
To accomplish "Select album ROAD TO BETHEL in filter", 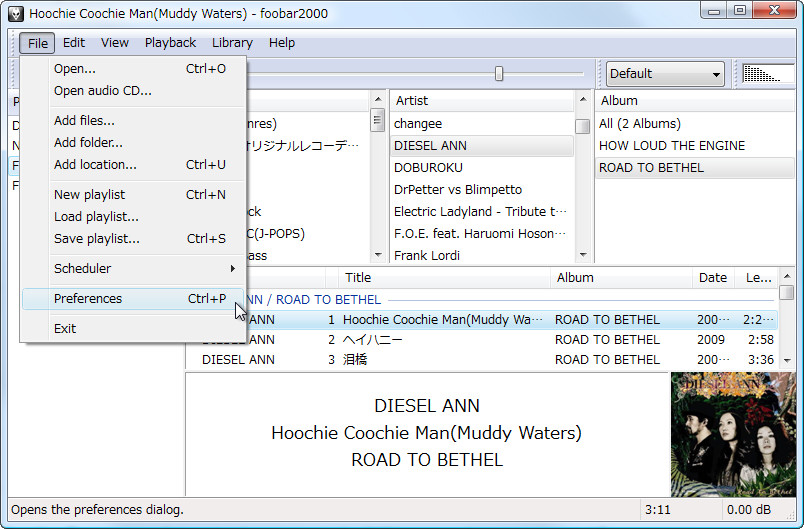I will click(x=695, y=168).
